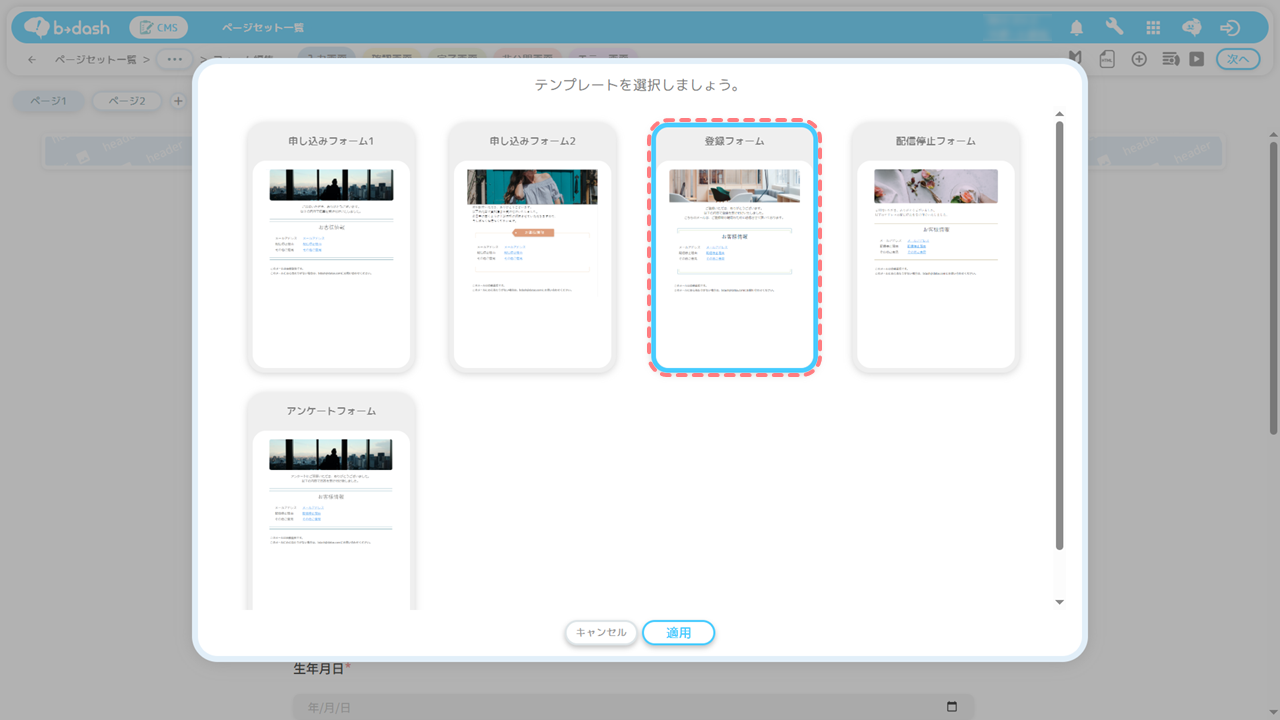Open the apps grid icon

(1153, 28)
